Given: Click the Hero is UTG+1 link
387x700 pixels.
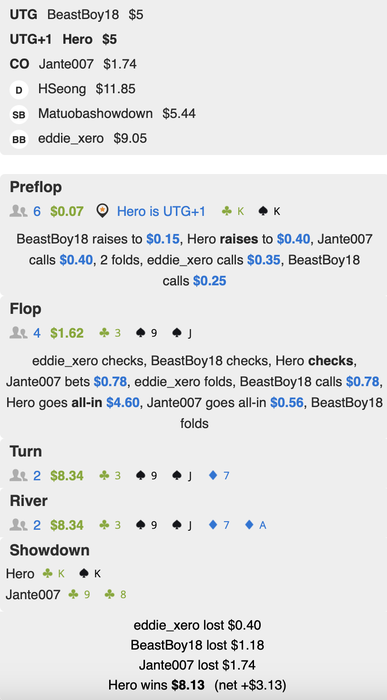Looking at the screenshot, I should [161, 212].
